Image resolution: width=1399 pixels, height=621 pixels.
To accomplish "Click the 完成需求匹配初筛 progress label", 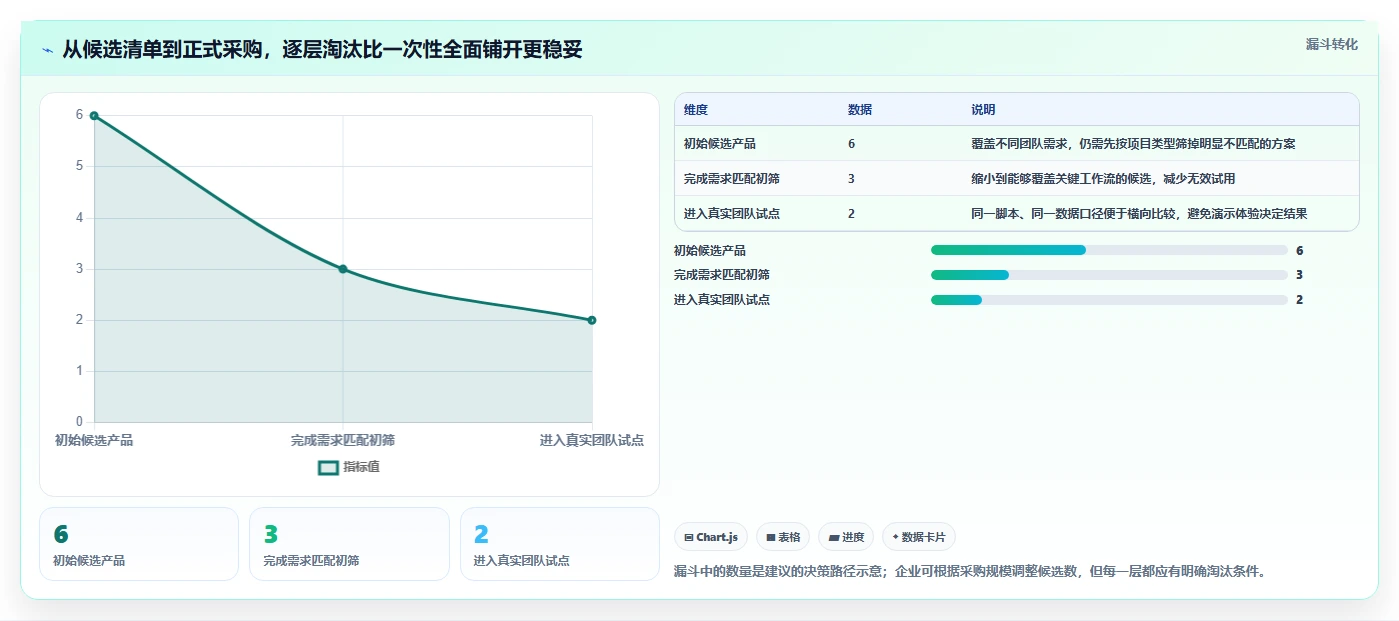I will [x=722, y=275].
